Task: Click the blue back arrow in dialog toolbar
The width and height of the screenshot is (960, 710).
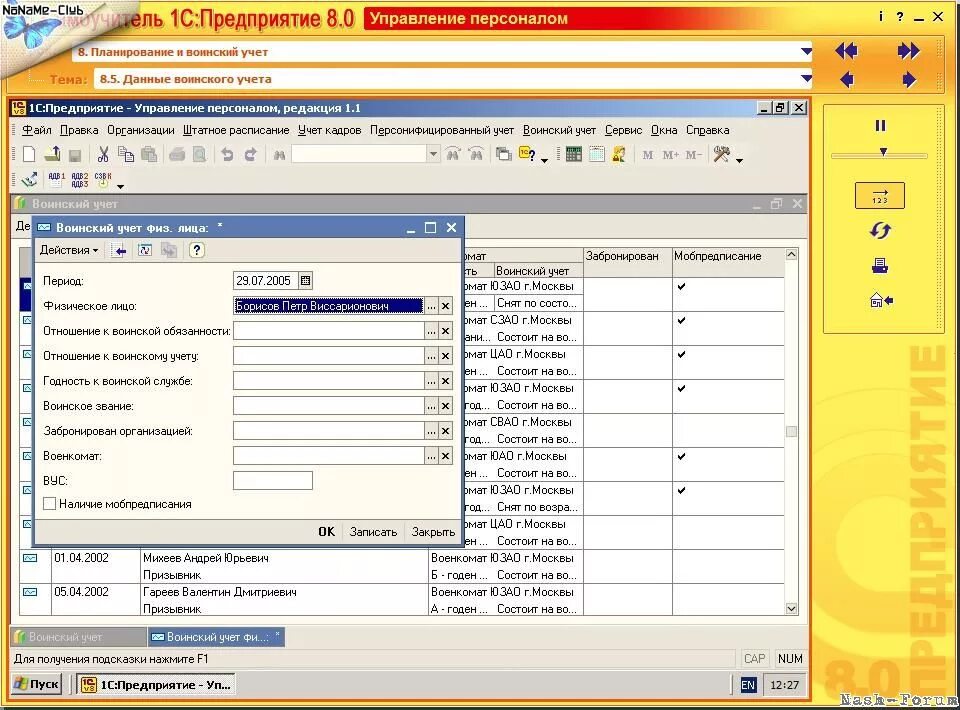Action: [120, 250]
